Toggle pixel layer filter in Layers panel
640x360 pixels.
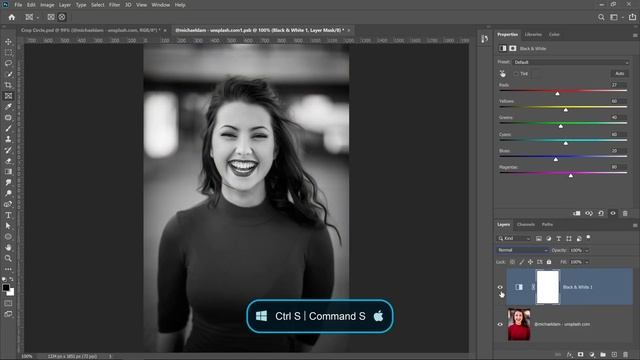(x=539, y=238)
